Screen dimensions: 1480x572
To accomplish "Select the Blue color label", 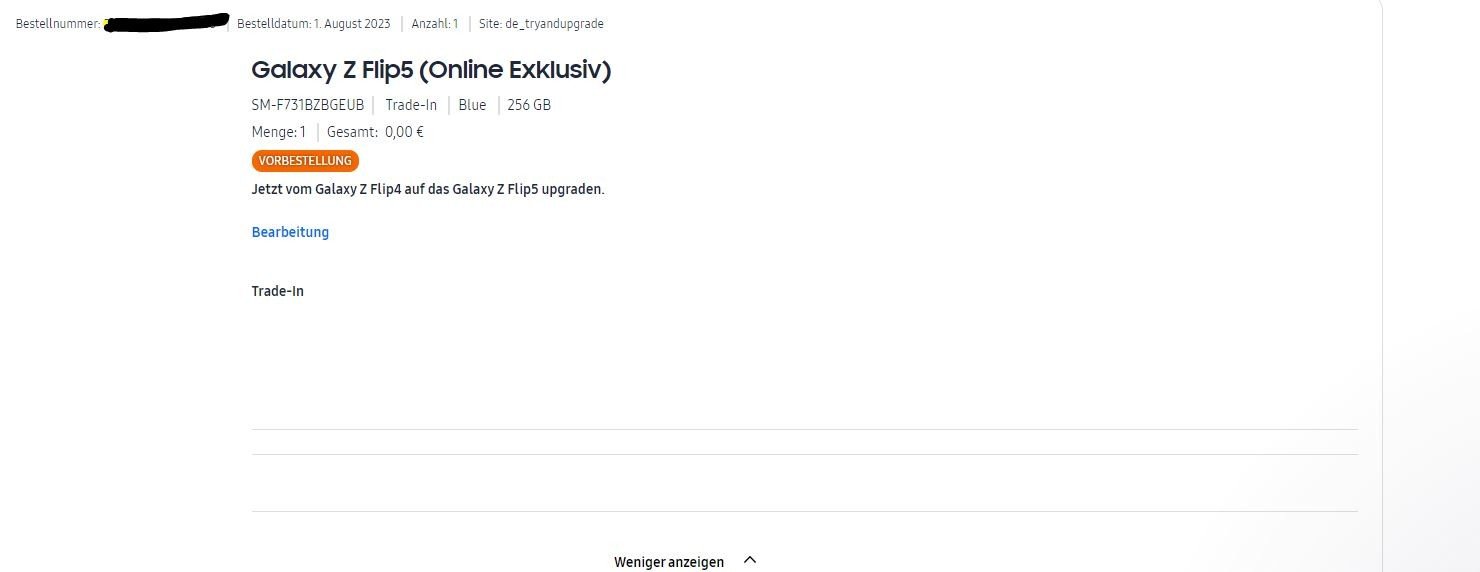I will point(472,105).
